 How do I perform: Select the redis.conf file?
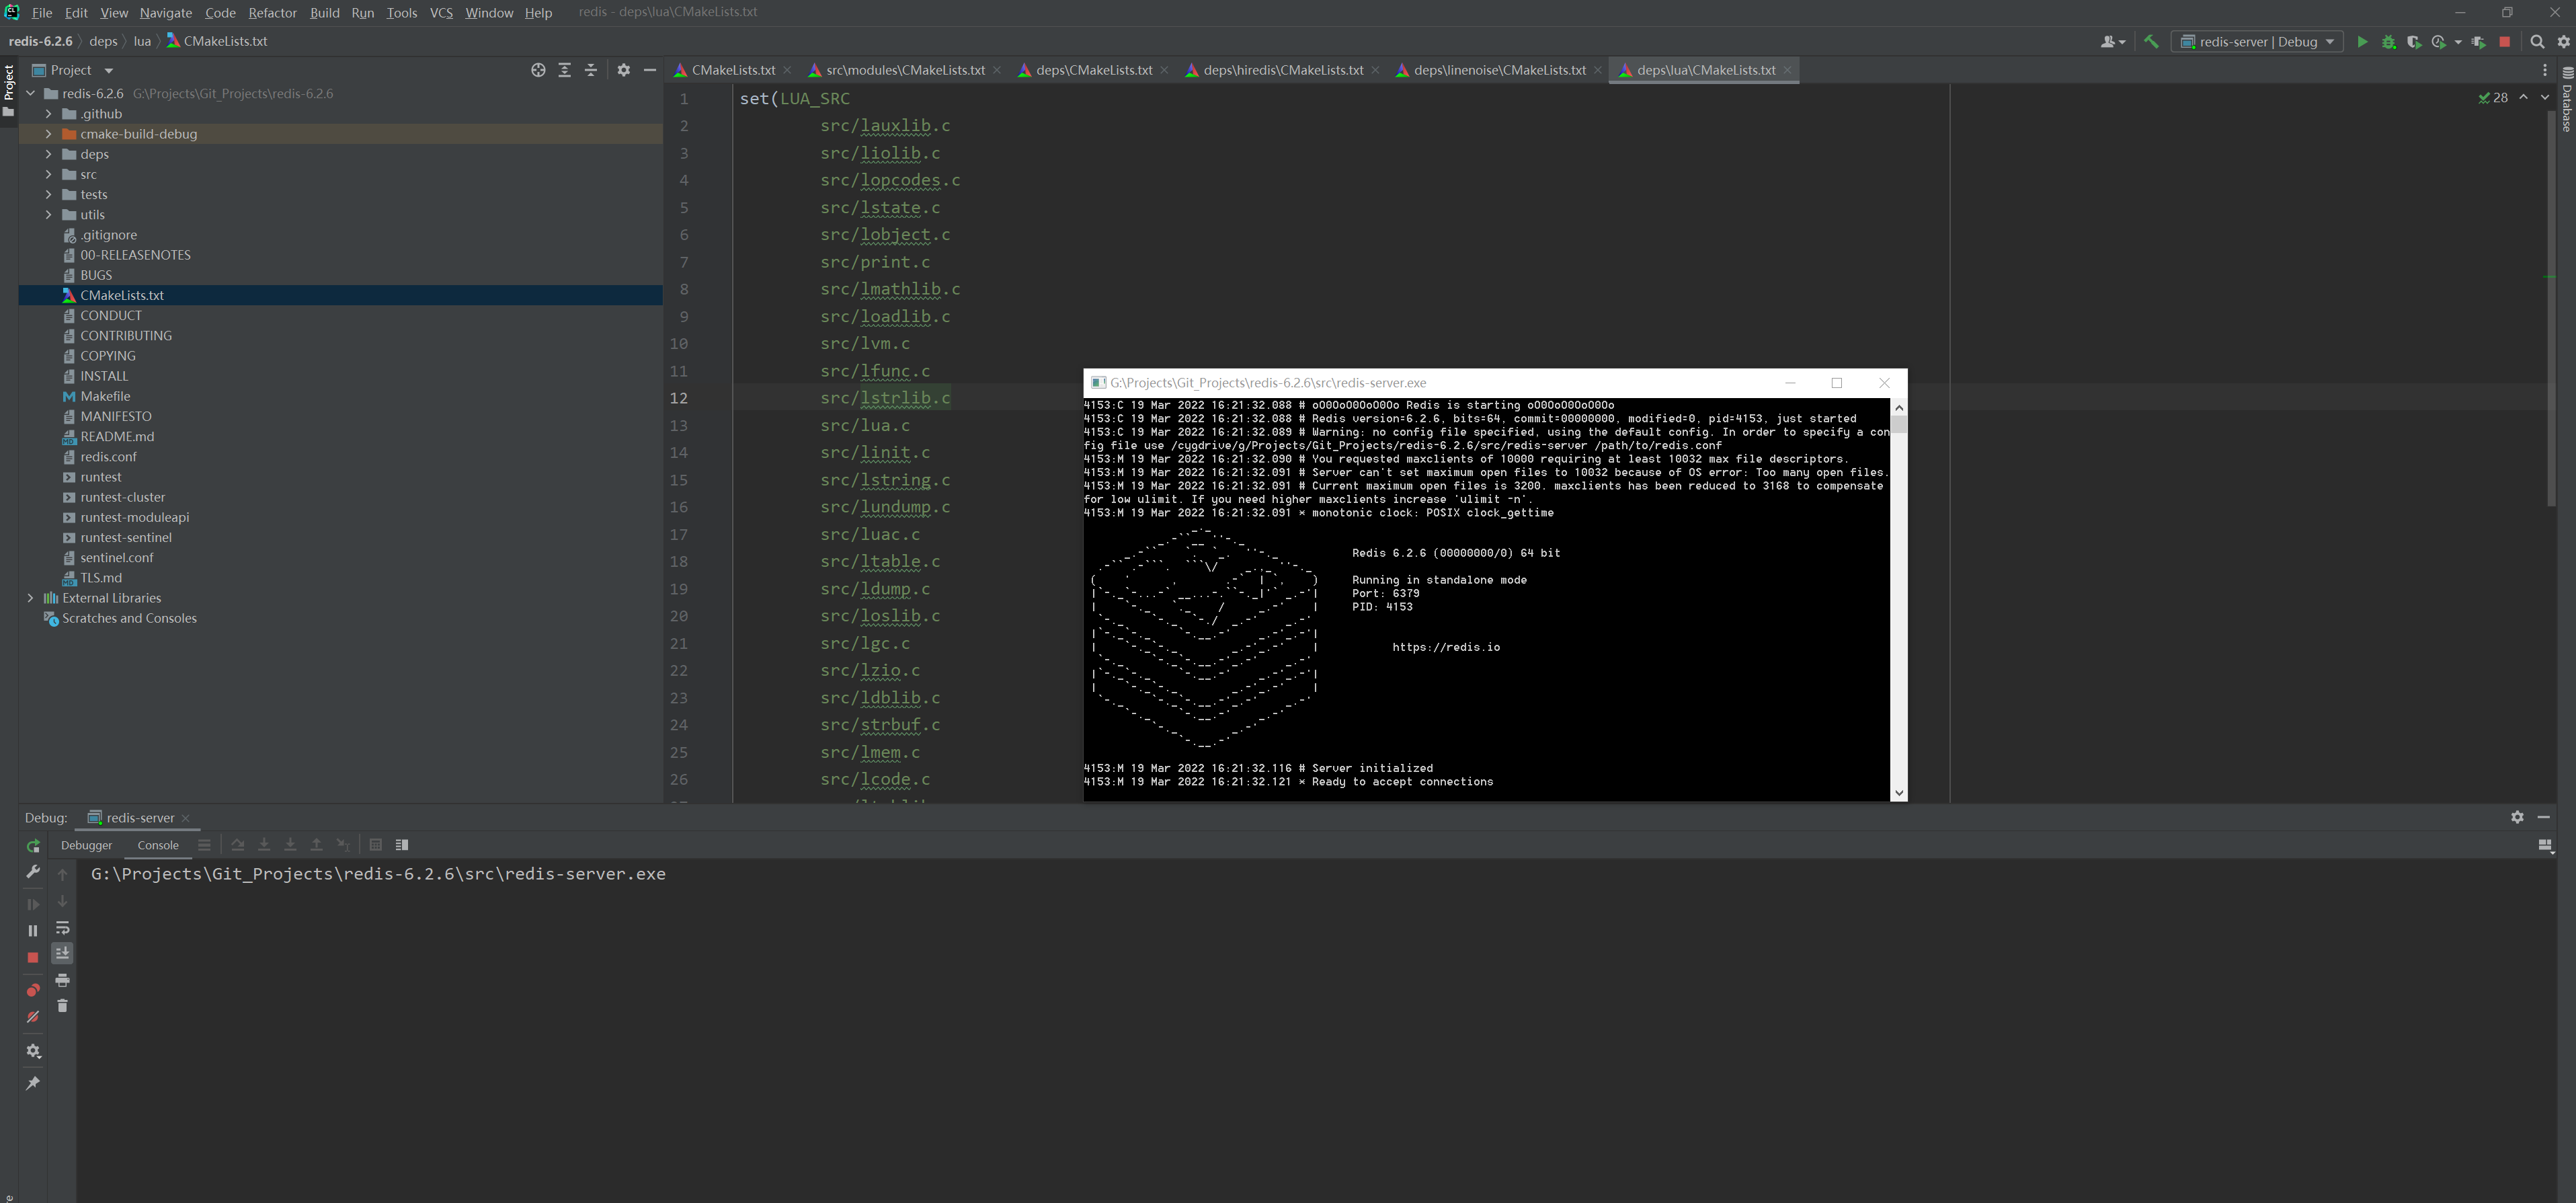point(108,457)
